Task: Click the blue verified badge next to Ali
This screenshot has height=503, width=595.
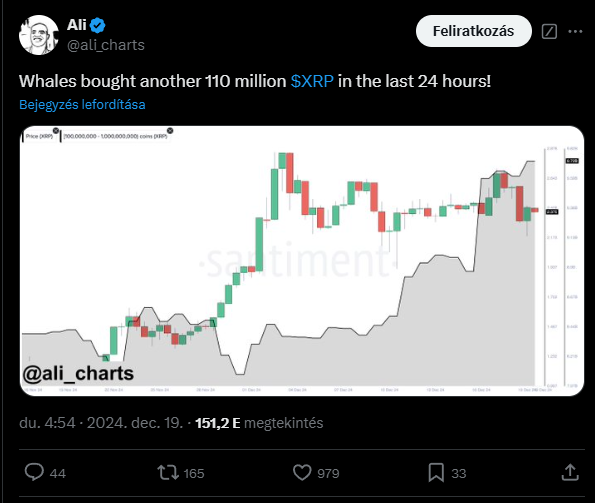Action: tap(98, 25)
